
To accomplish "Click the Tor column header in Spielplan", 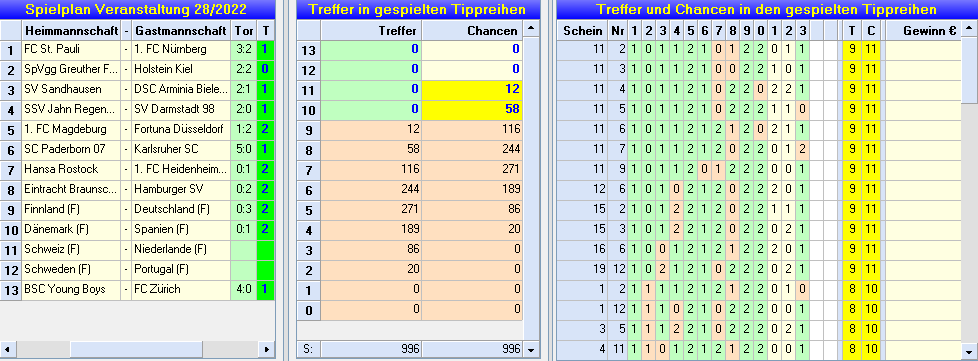I will point(244,31).
